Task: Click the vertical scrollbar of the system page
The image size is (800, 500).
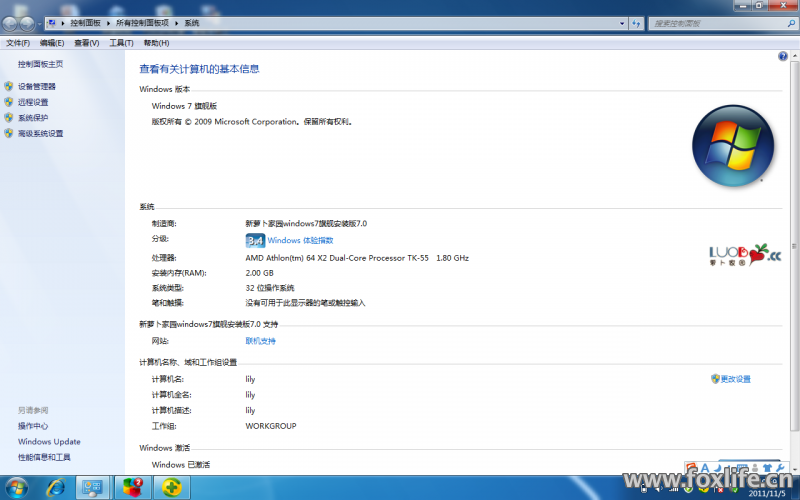Action: click(794, 246)
